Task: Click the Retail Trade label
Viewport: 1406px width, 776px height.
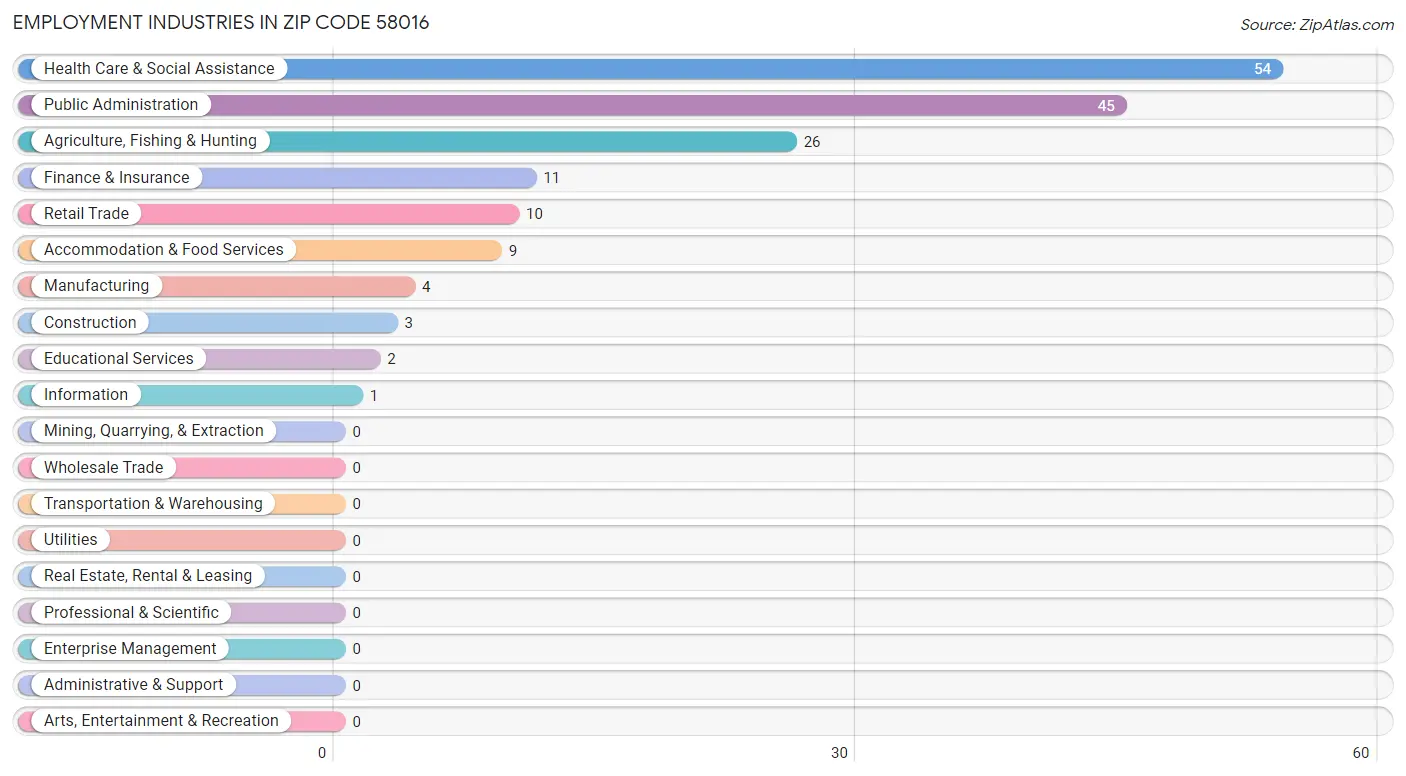Action: (86, 214)
